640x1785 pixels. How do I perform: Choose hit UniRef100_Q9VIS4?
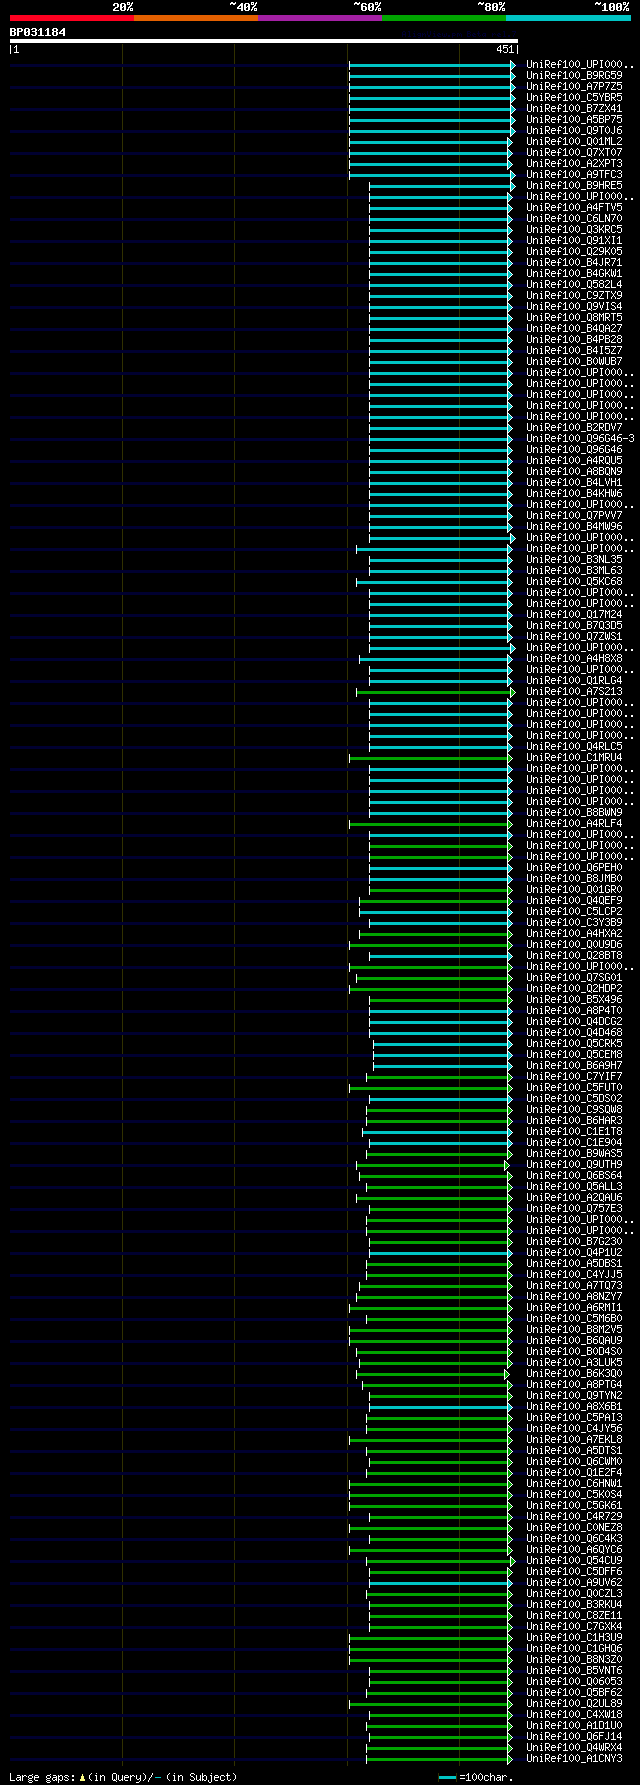tap(574, 306)
